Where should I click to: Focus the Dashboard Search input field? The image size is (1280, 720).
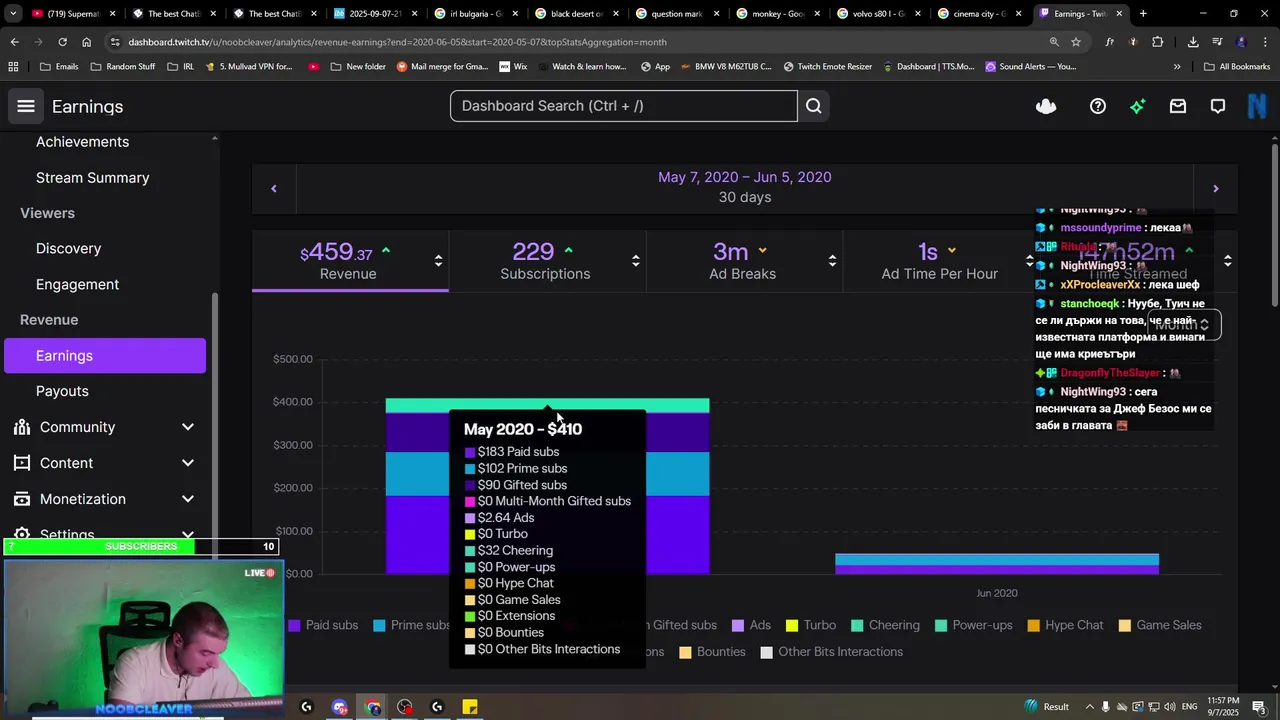click(x=624, y=106)
